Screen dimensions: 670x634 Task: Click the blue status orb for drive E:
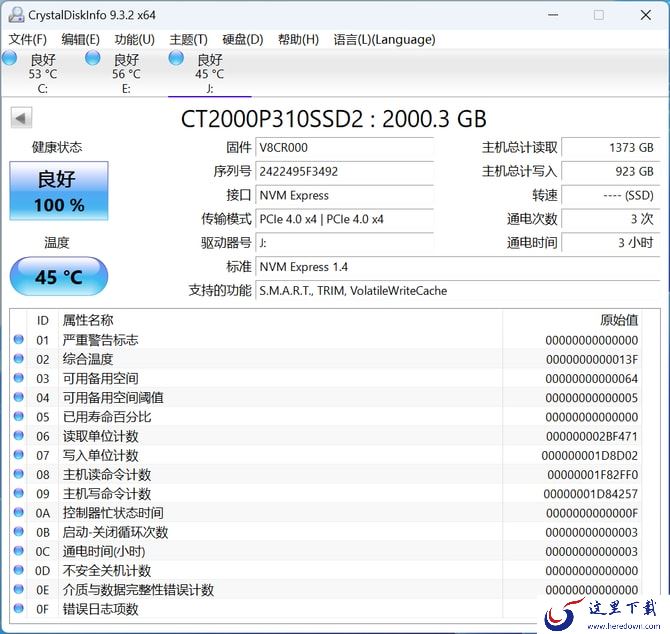pos(93,58)
